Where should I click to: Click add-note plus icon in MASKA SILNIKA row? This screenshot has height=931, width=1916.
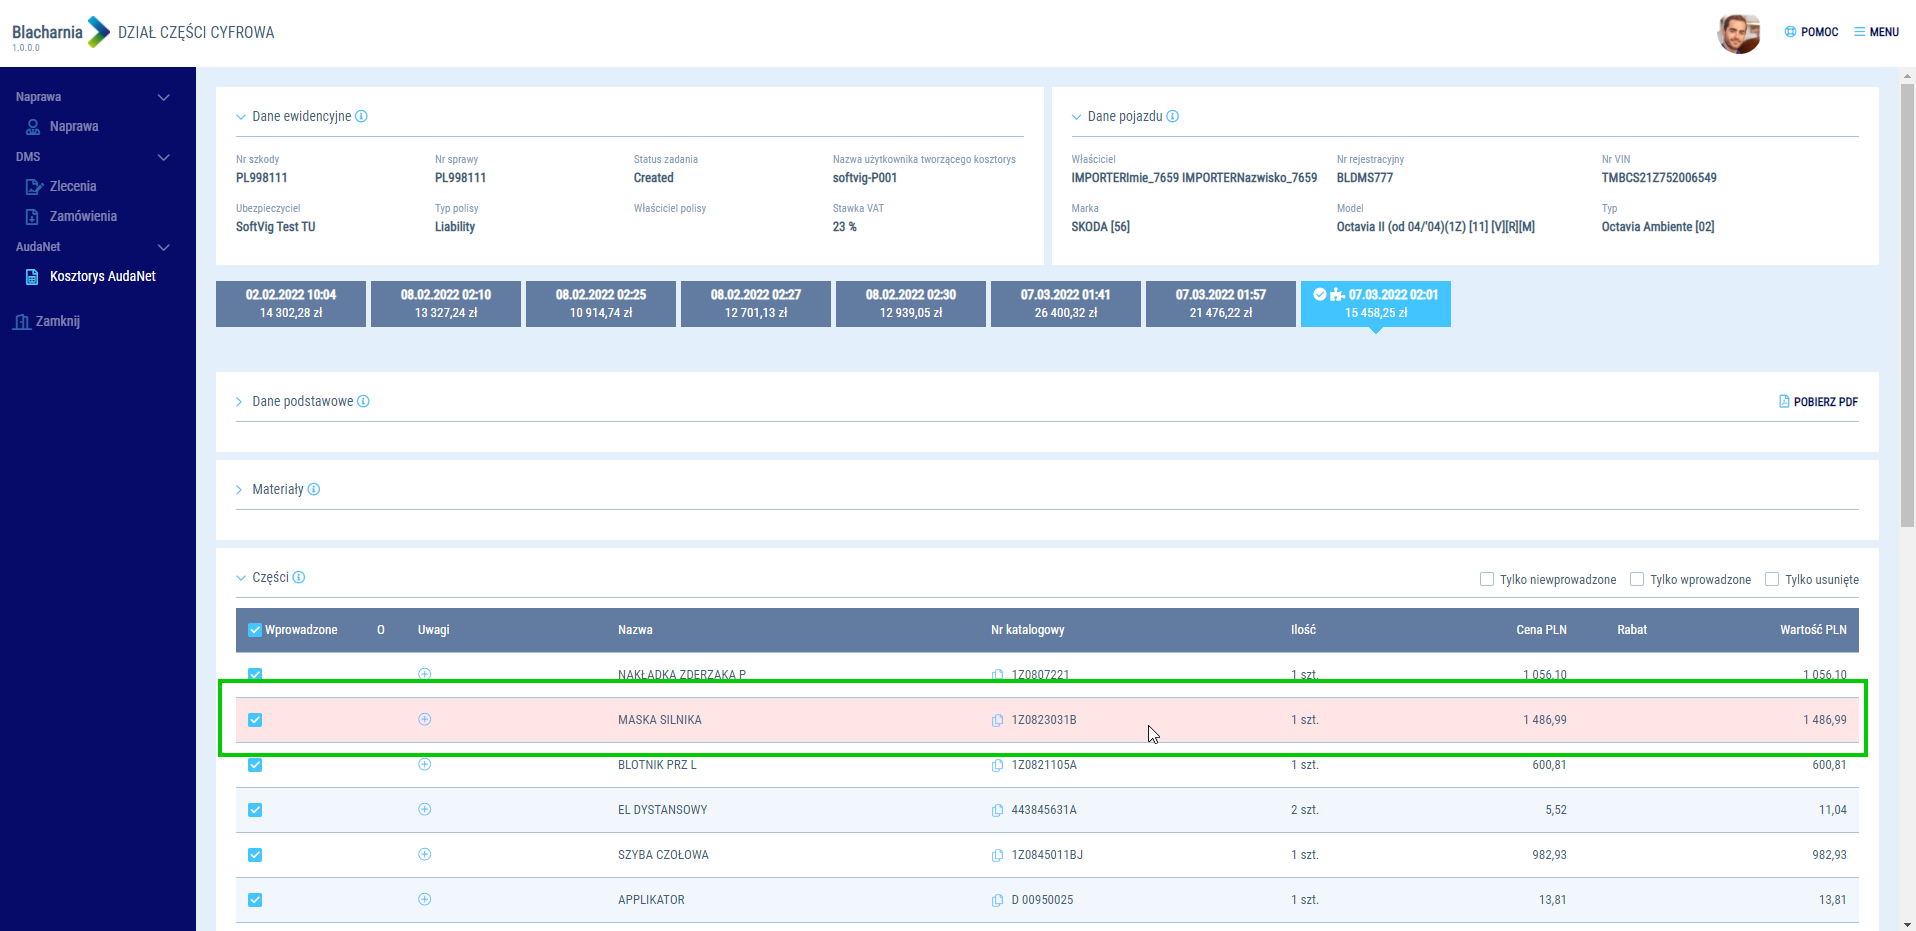tap(424, 720)
